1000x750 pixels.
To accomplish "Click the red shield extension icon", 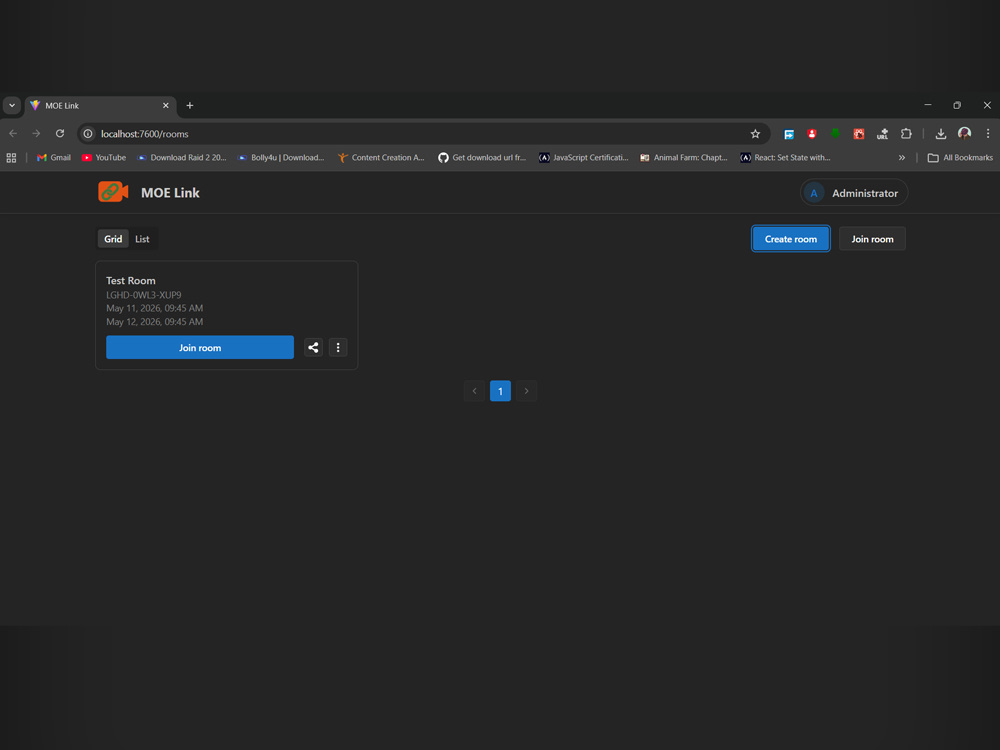I will pos(812,134).
